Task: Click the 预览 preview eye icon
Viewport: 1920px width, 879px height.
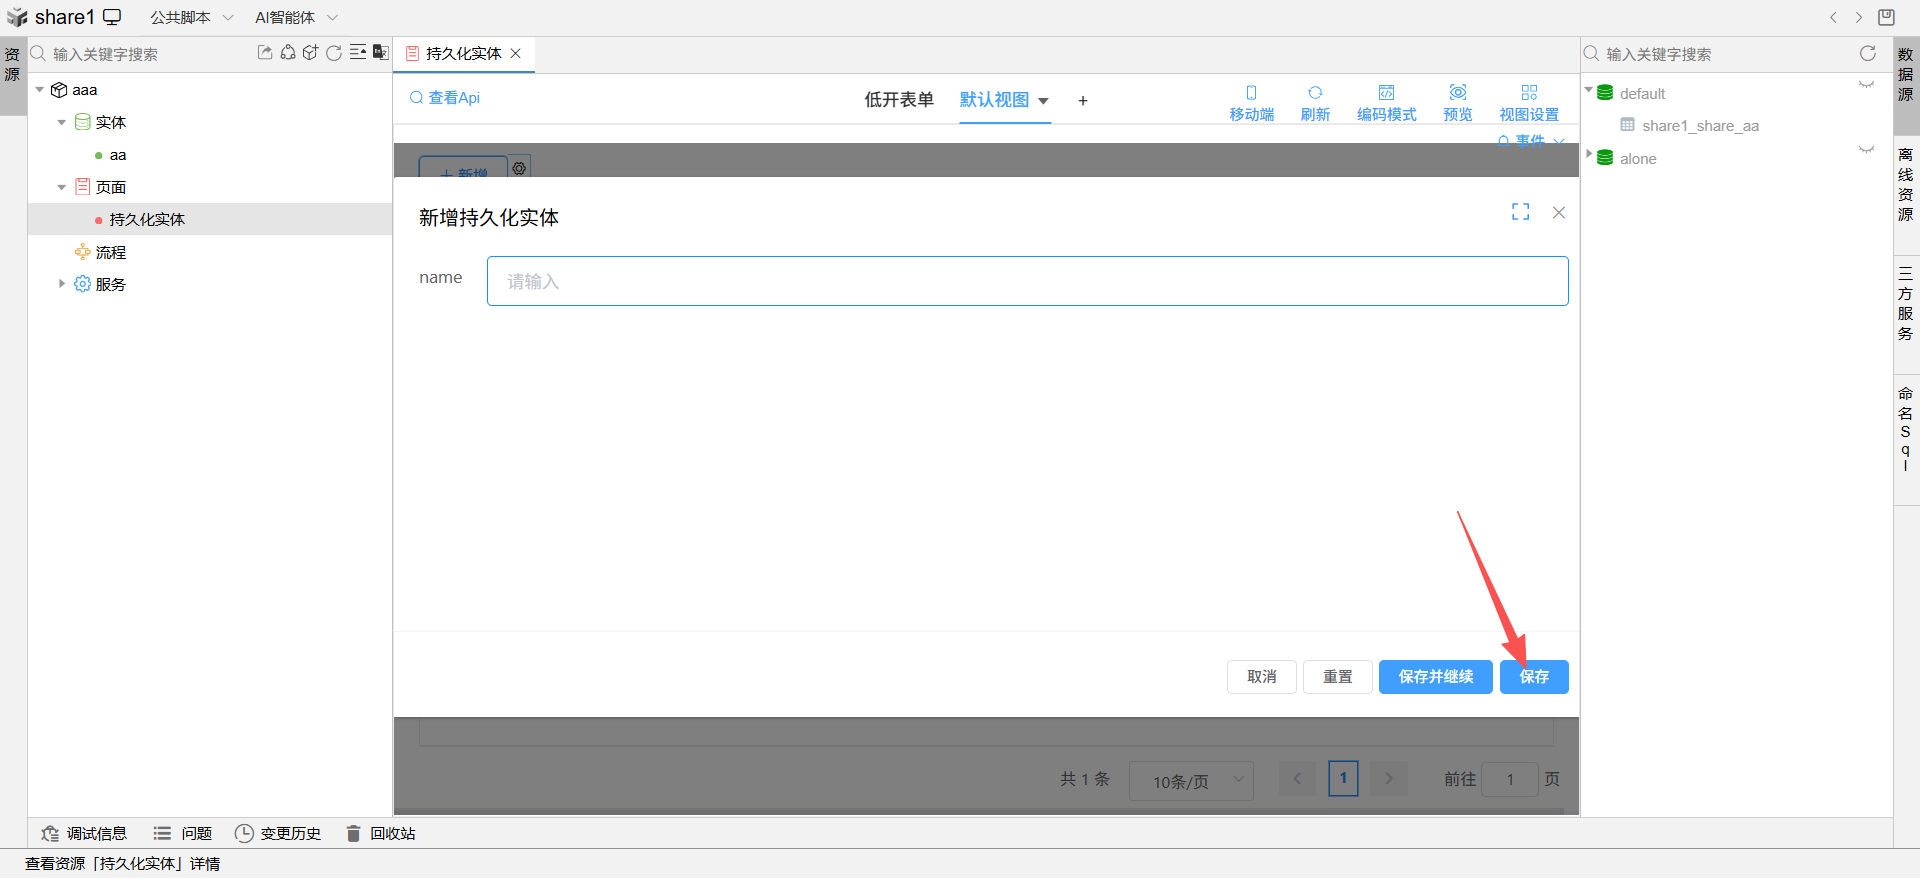Action: [x=1458, y=93]
